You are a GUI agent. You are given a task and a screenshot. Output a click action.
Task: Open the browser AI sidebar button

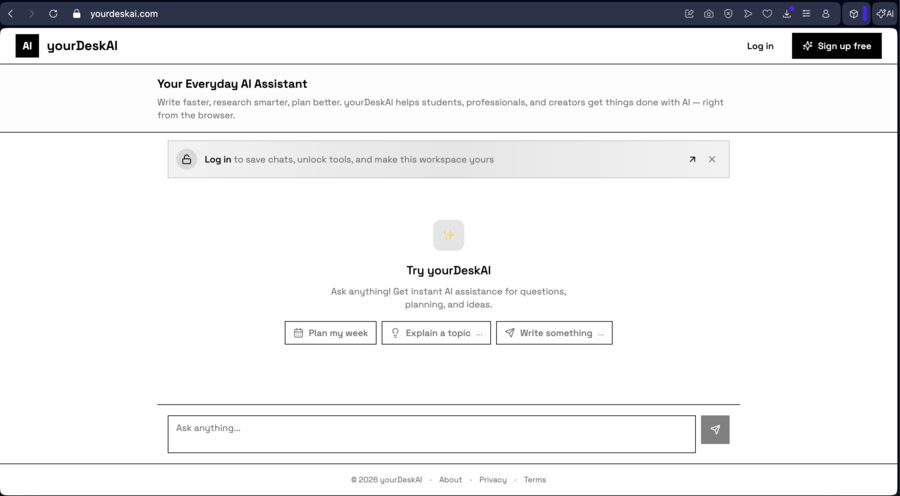point(885,14)
